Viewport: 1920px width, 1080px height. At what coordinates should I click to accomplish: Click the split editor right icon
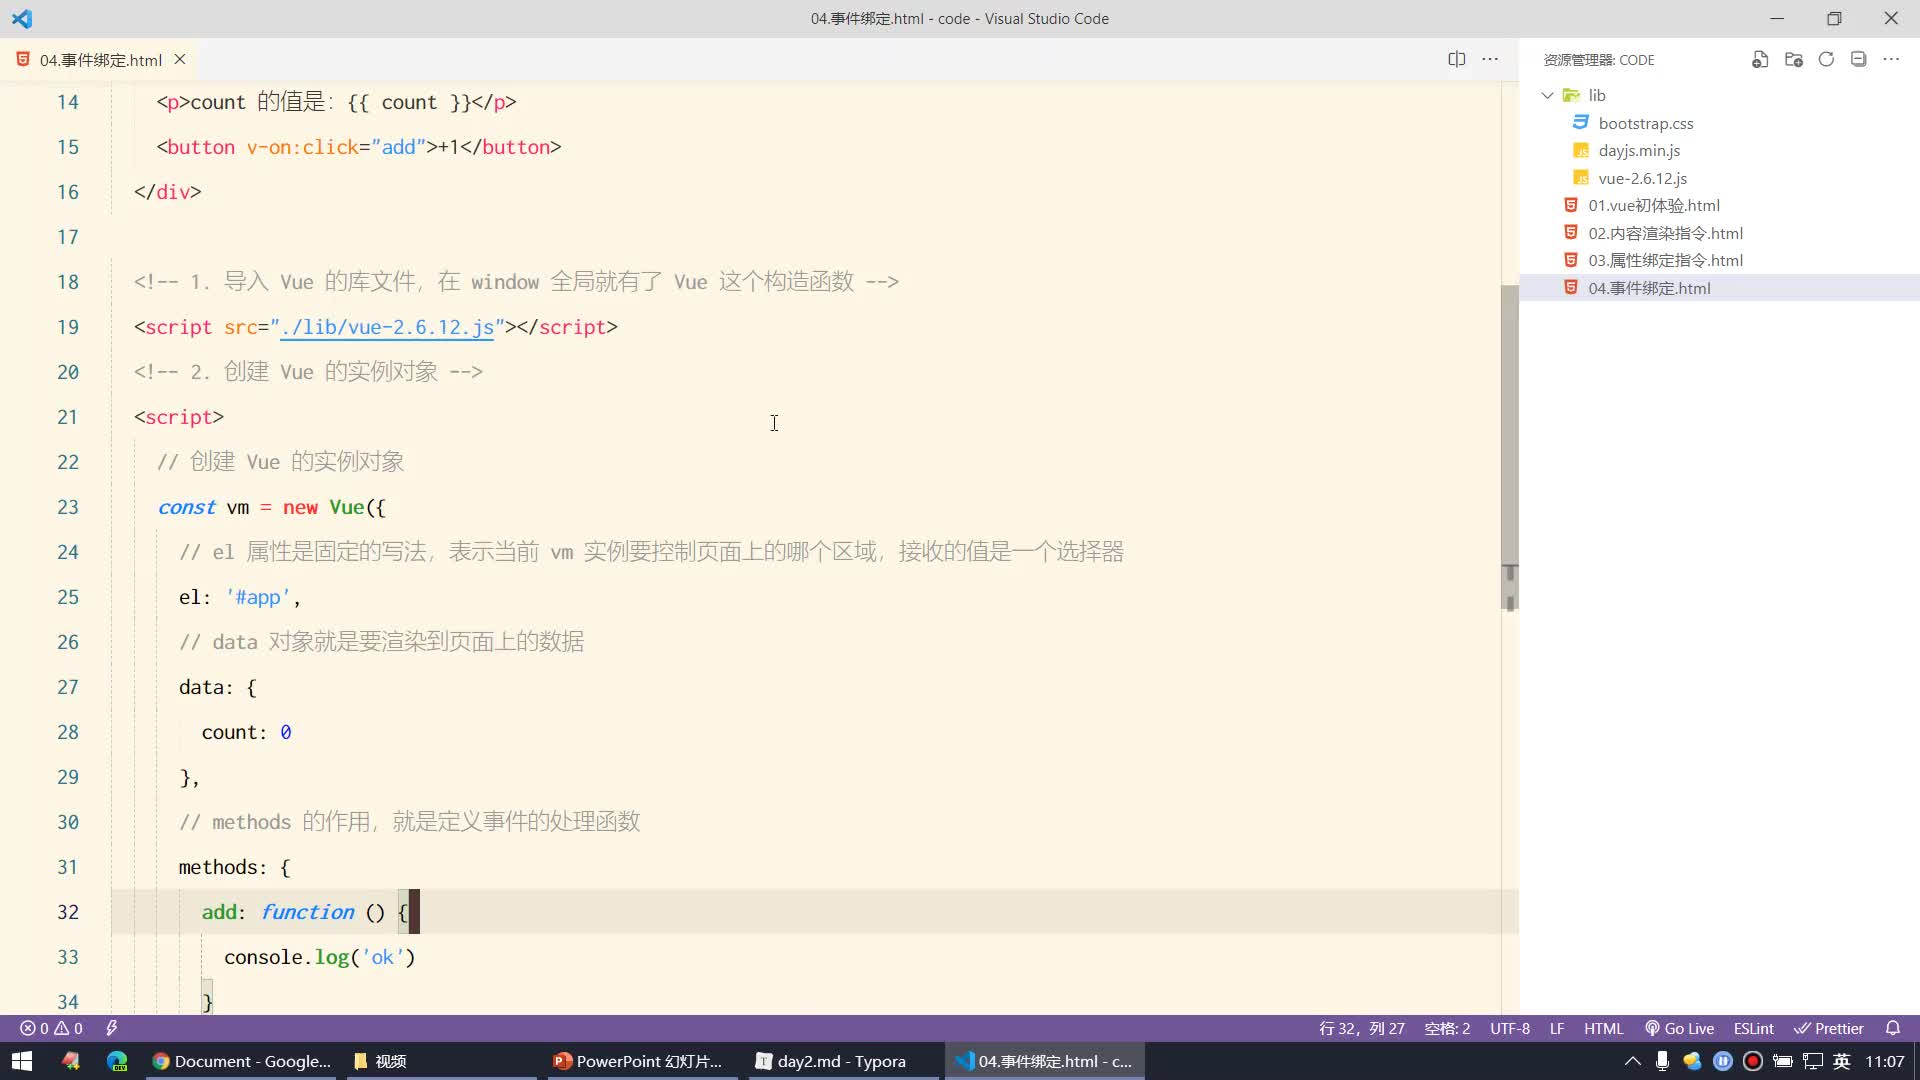(x=1457, y=59)
